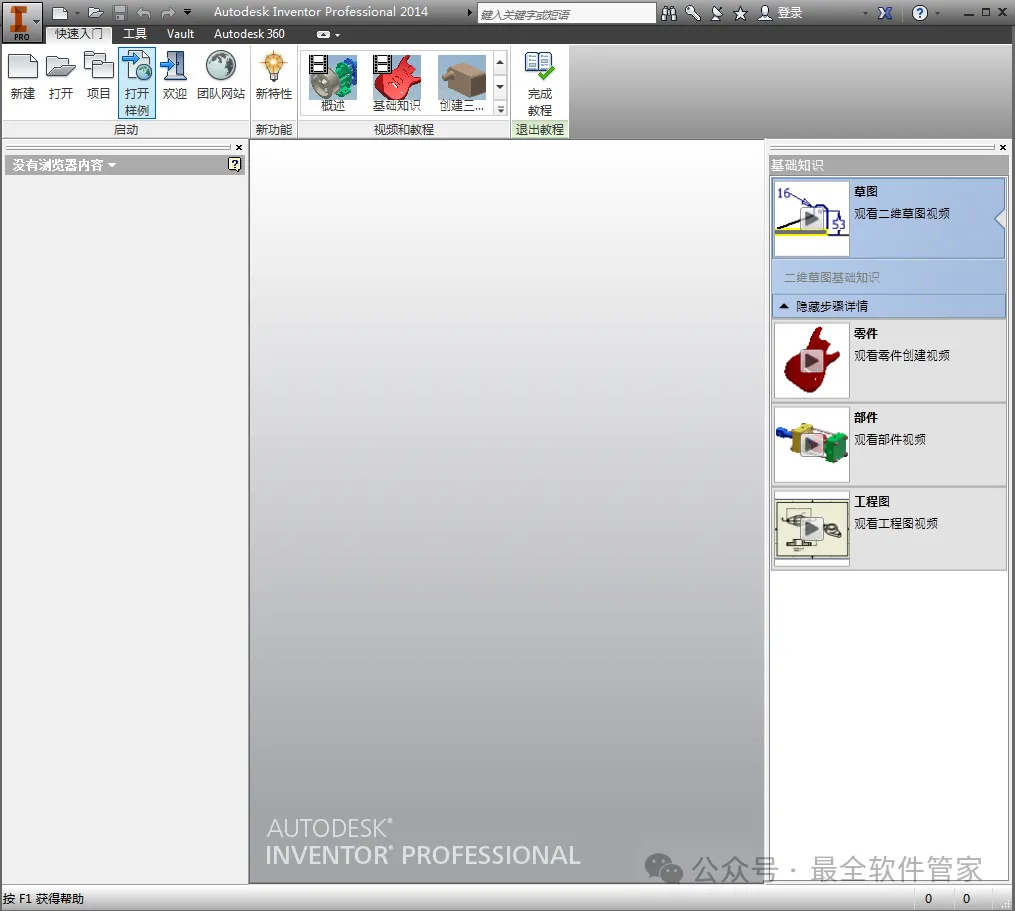Image resolution: width=1015 pixels, height=911 pixels.
Task: Click the Open folder quick access icon
Action: pyautogui.click(x=96, y=12)
